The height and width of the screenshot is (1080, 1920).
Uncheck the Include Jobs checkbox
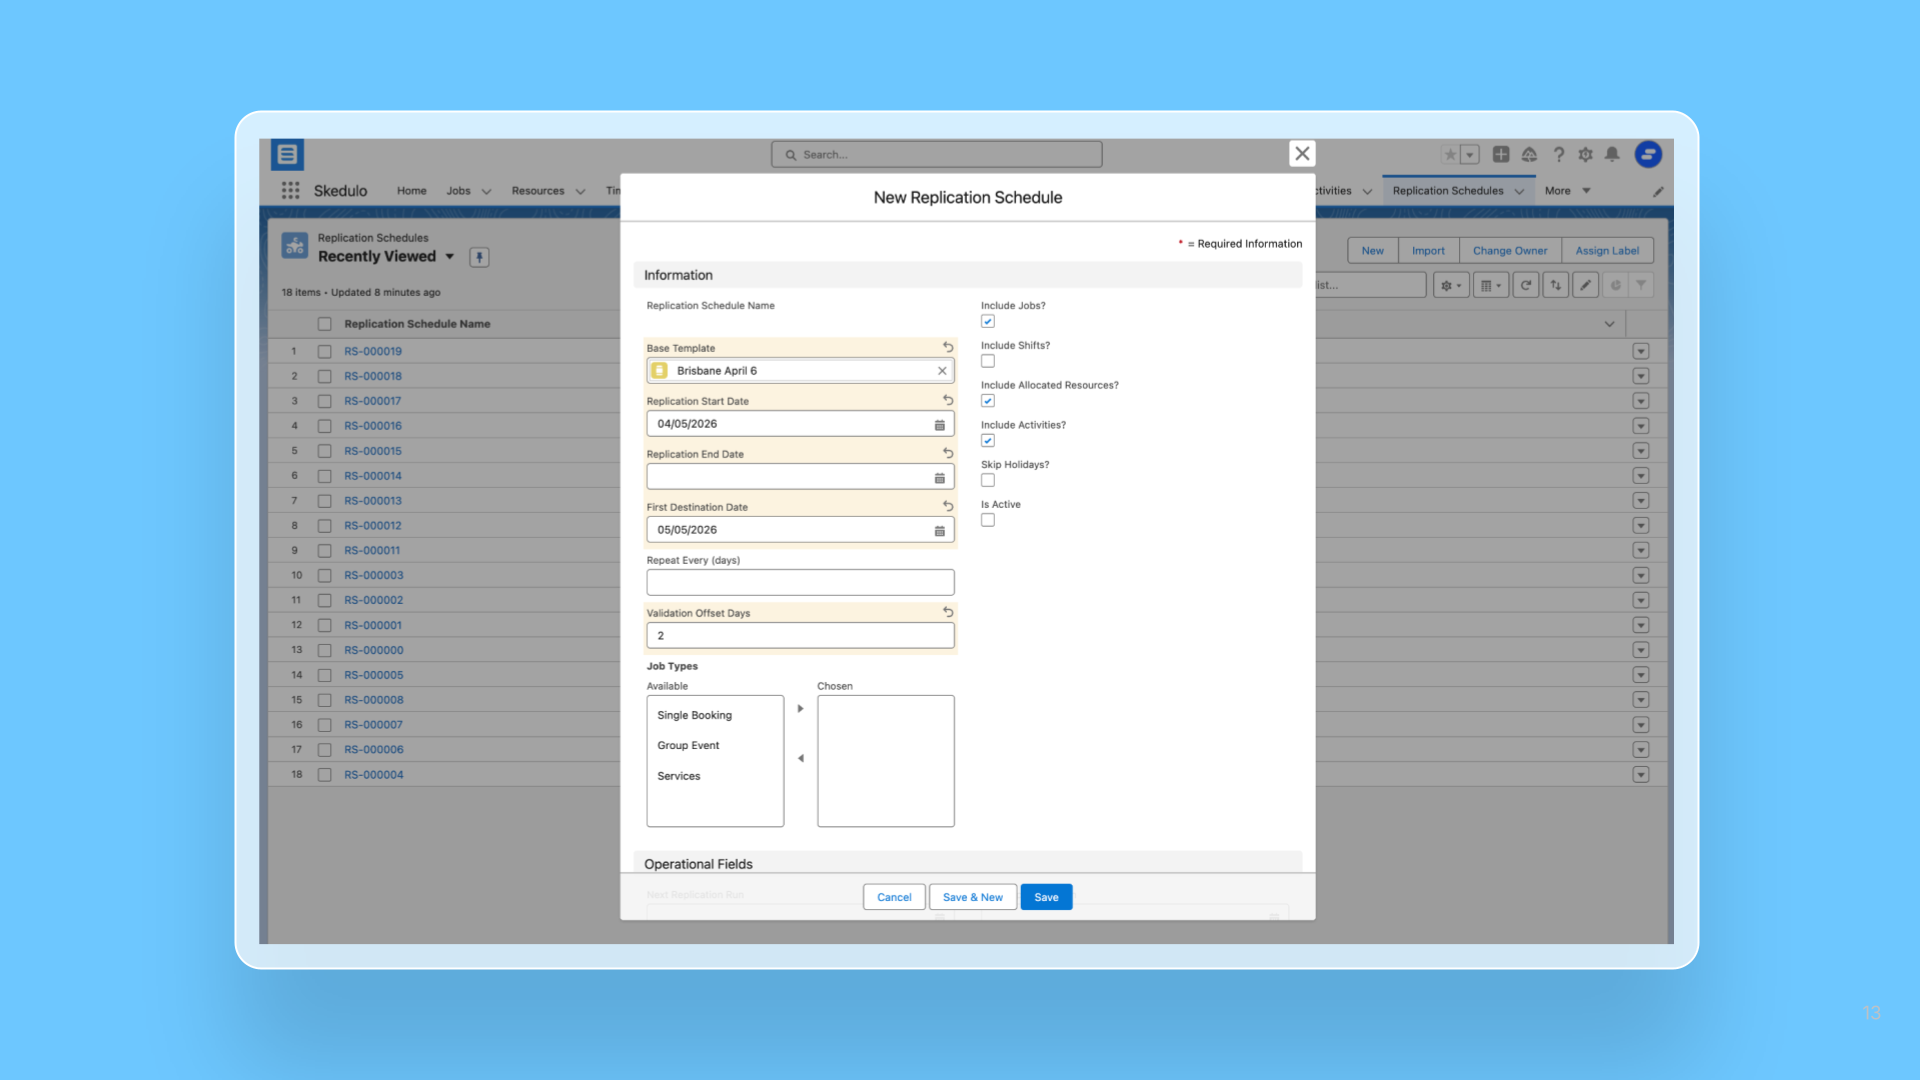(x=987, y=321)
